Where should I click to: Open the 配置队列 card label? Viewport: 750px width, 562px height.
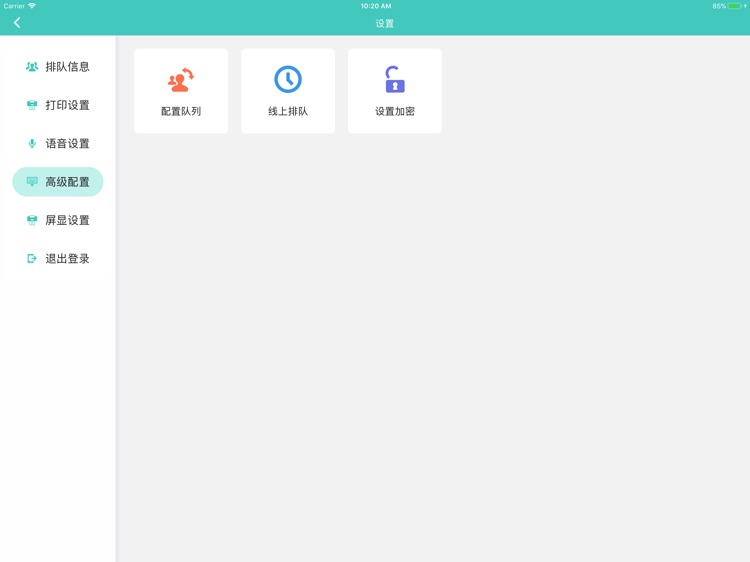point(181,111)
